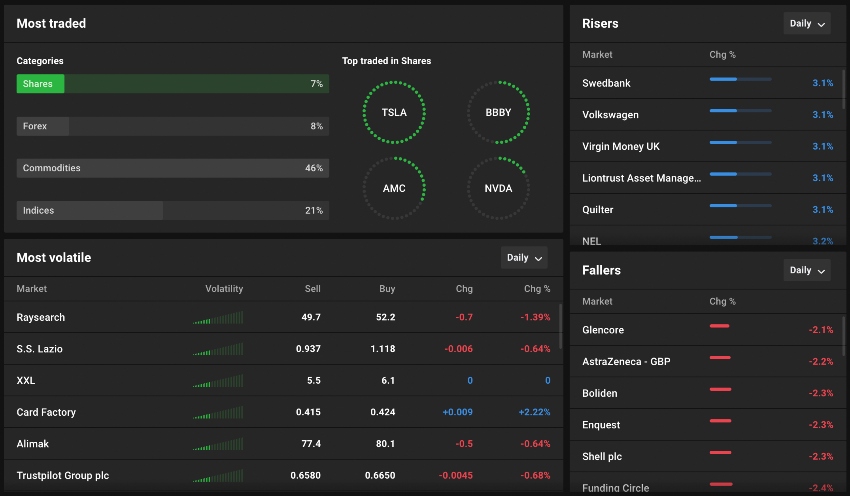The image size is (850, 496).
Task: Click Boliden red change bar in Fallers
Action: pos(720,389)
